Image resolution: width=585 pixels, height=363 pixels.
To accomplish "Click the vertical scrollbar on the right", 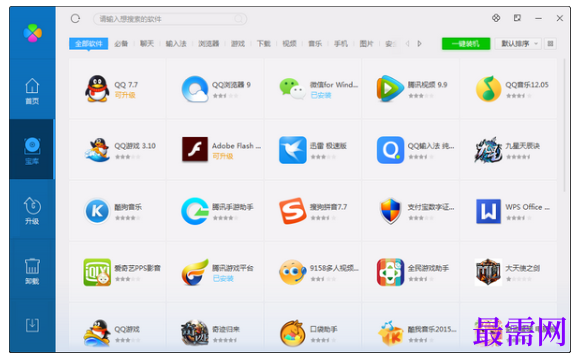I will (x=564, y=125).
